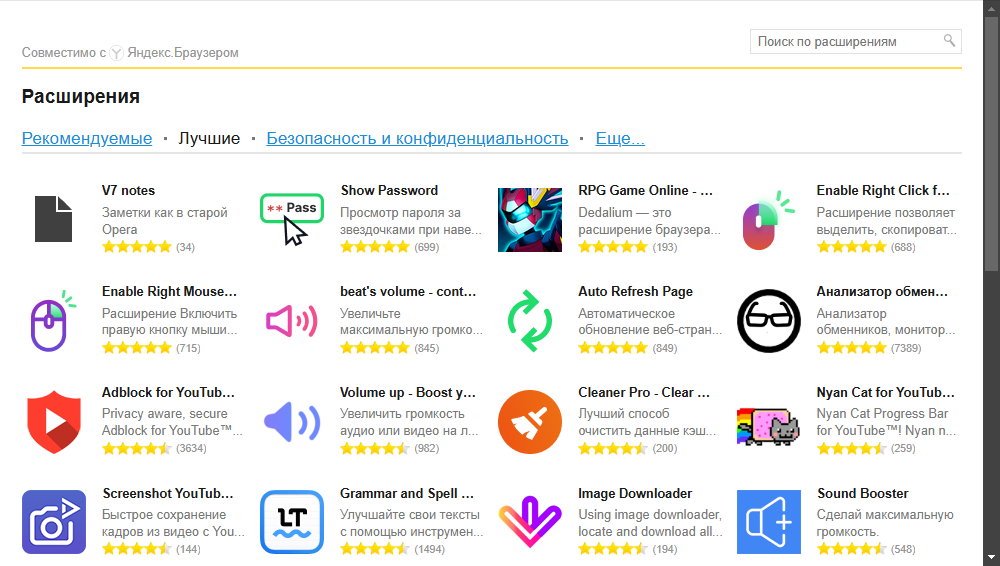Open the V7 notes document icon
Viewport: 1000px width, 566px height.
pyautogui.click(x=54, y=220)
